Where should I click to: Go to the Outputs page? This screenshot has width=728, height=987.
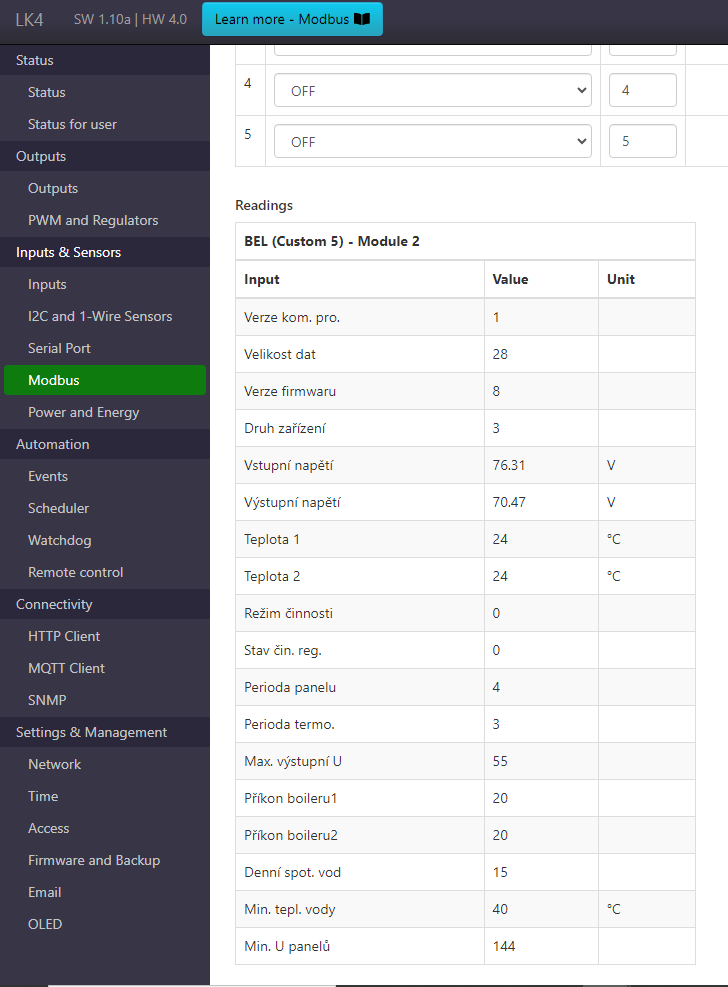[x=53, y=188]
